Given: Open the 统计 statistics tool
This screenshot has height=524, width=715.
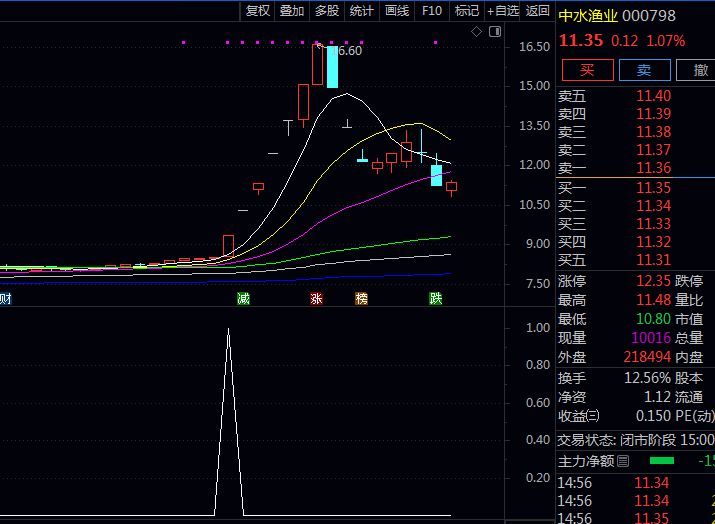Looking at the screenshot, I should pos(362,11).
